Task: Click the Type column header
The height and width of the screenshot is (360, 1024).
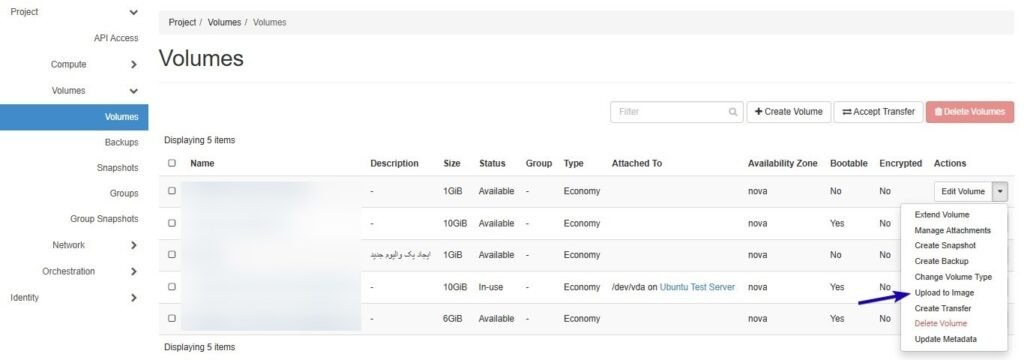Action: 573,163
